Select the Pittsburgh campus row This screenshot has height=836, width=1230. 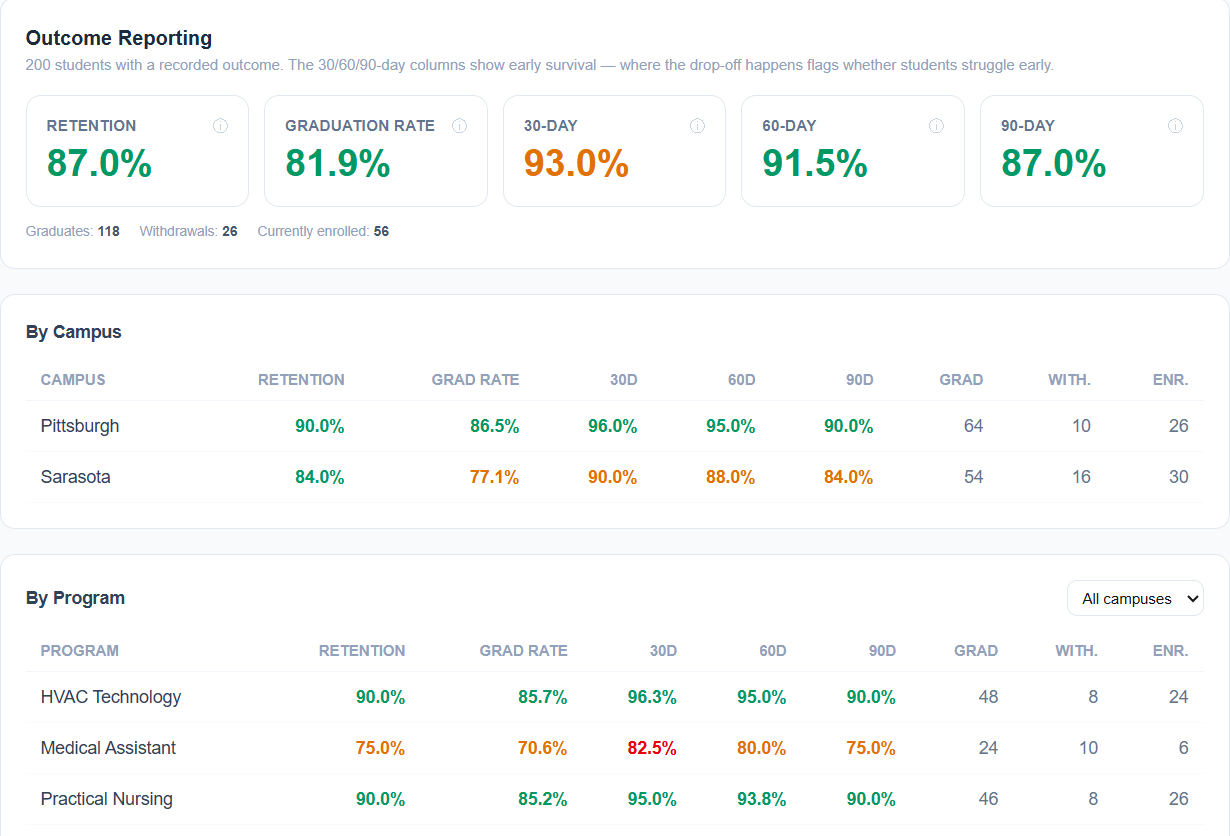click(615, 426)
